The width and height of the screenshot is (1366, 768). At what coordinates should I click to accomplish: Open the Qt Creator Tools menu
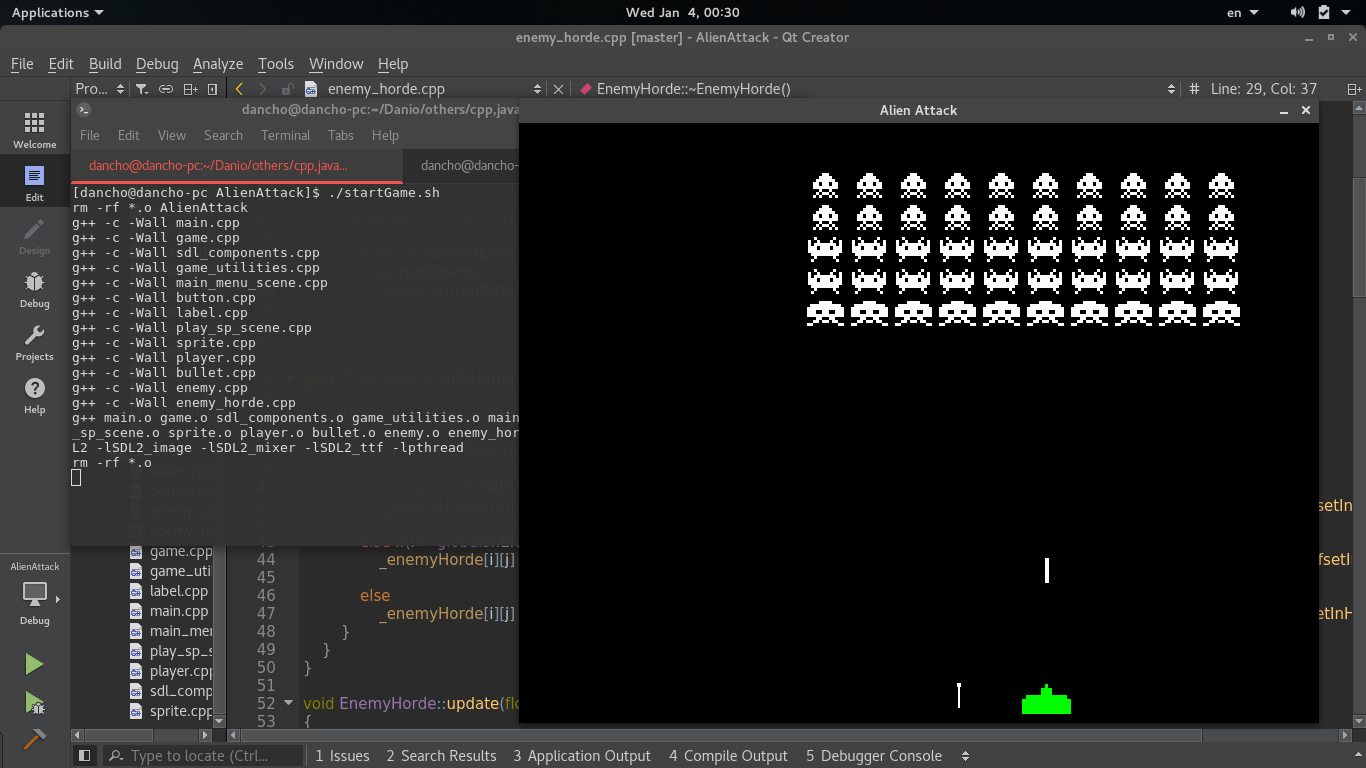[276, 63]
